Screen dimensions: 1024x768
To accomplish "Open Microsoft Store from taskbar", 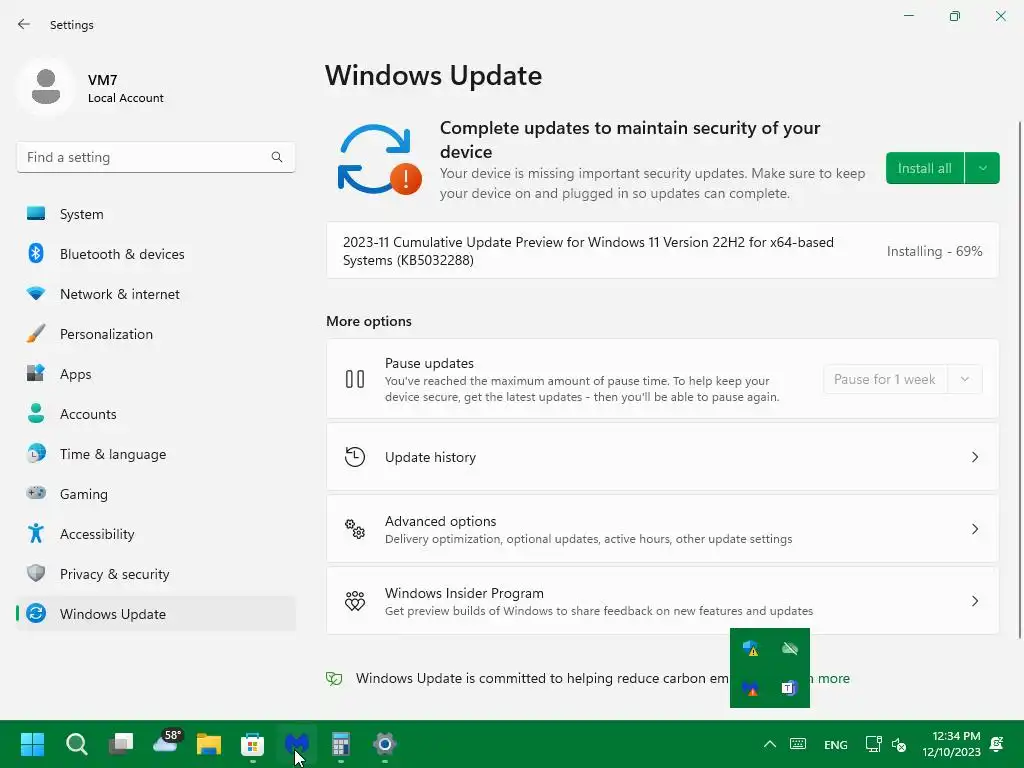I will click(x=253, y=744).
